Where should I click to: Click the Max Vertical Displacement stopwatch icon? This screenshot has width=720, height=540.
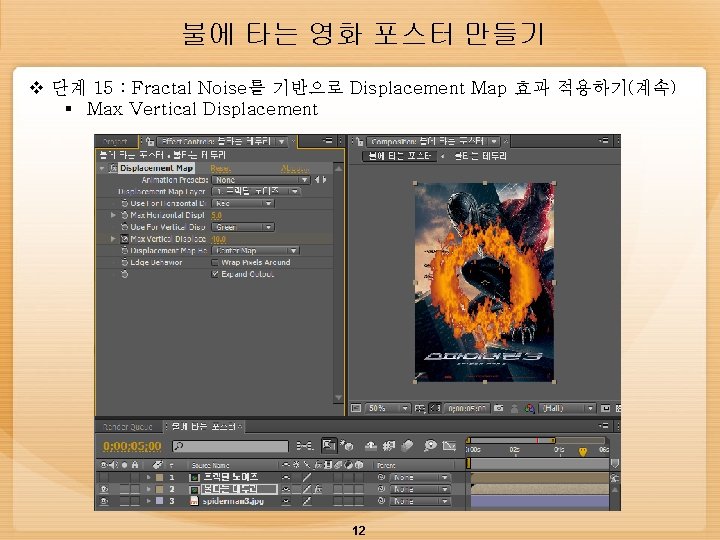point(124,239)
